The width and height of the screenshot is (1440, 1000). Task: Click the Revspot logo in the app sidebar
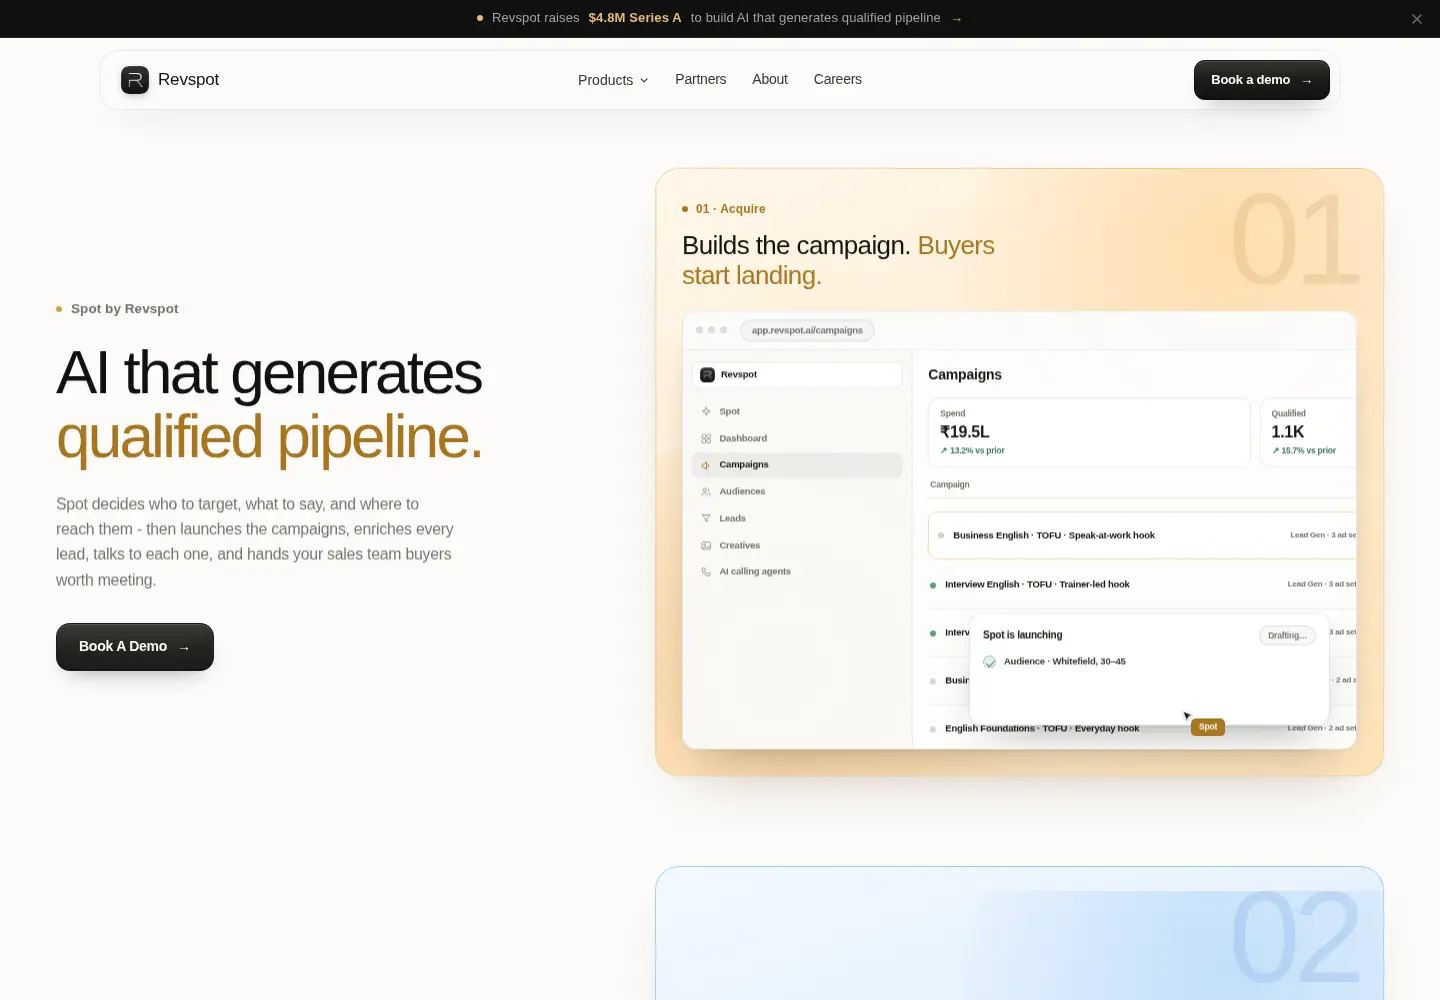708,375
